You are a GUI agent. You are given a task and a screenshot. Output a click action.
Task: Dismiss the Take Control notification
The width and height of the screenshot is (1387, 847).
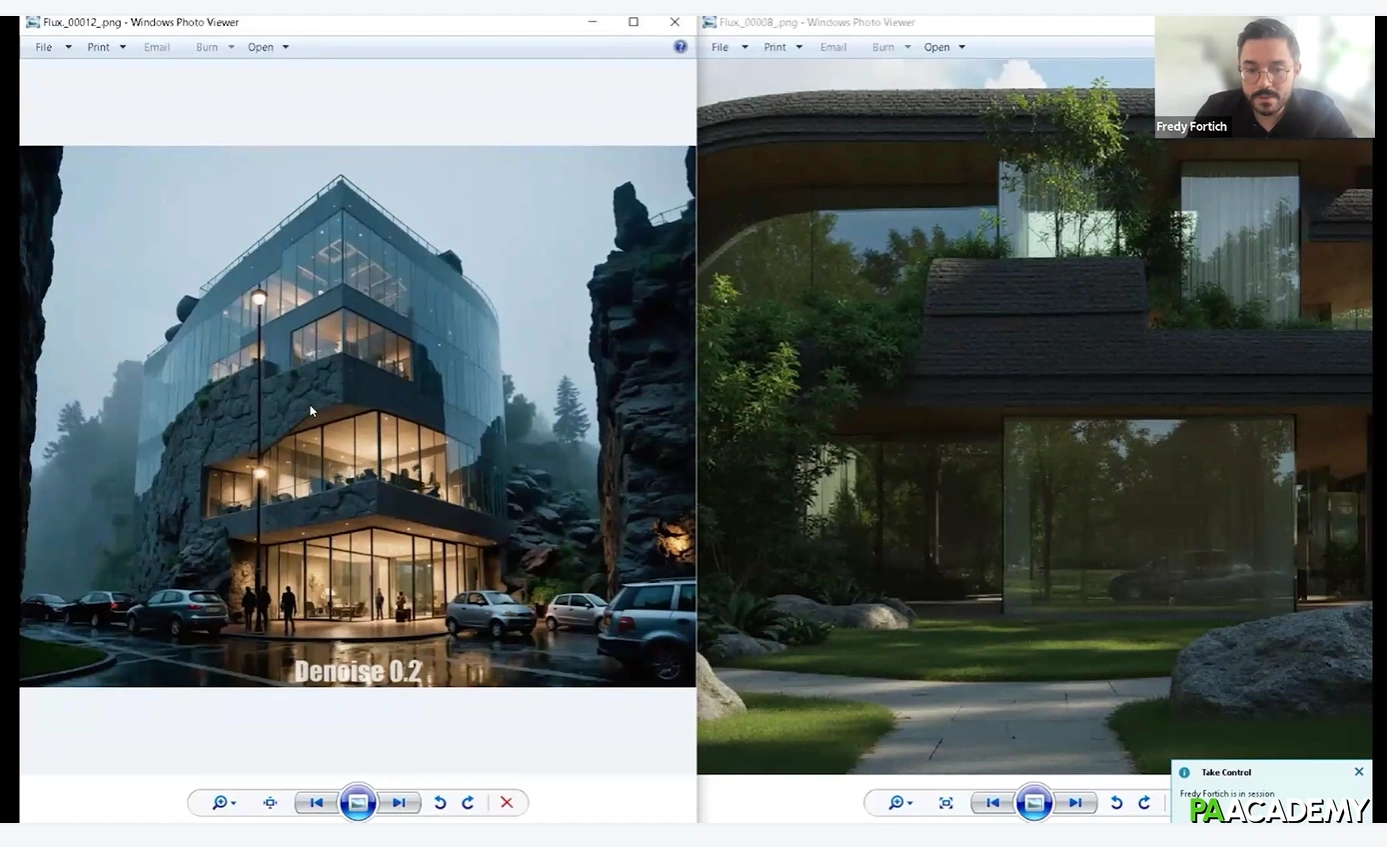(x=1359, y=771)
